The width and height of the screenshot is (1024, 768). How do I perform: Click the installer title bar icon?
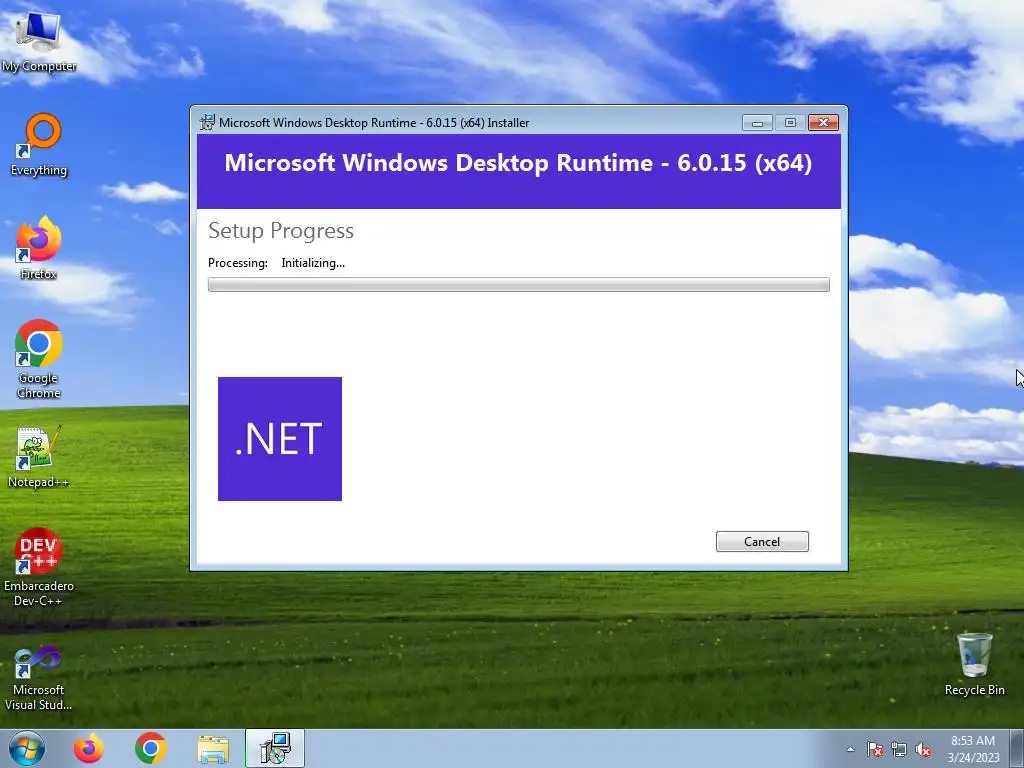pyautogui.click(x=207, y=122)
